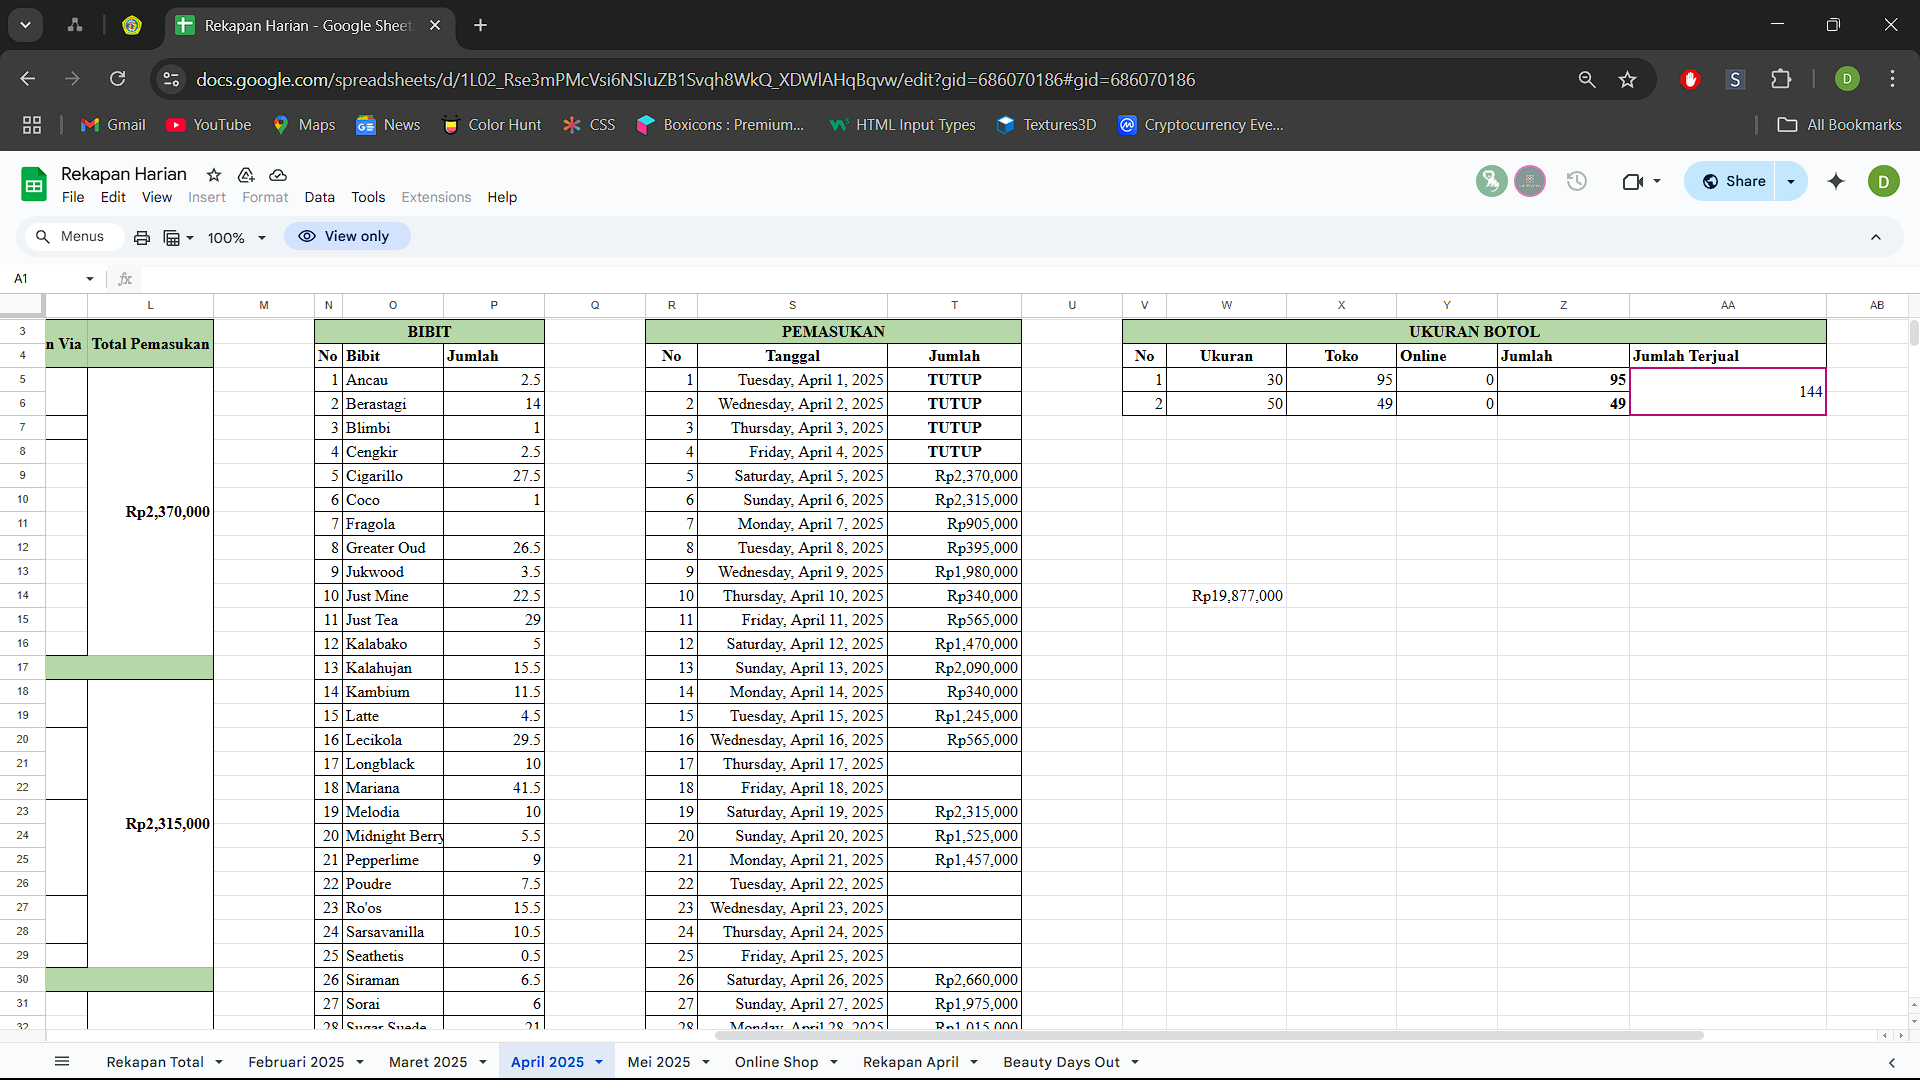This screenshot has height=1080, width=1920.
Task: Switch to Mei 2025 sheet tab
Action: pos(658,1062)
